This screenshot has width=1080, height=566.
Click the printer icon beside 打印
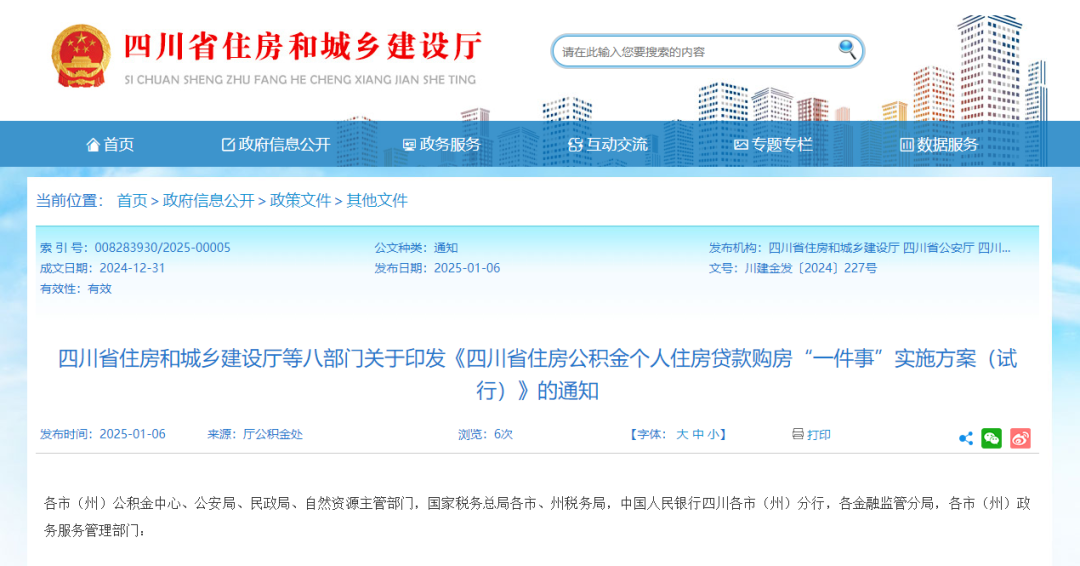(x=797, y=435)
